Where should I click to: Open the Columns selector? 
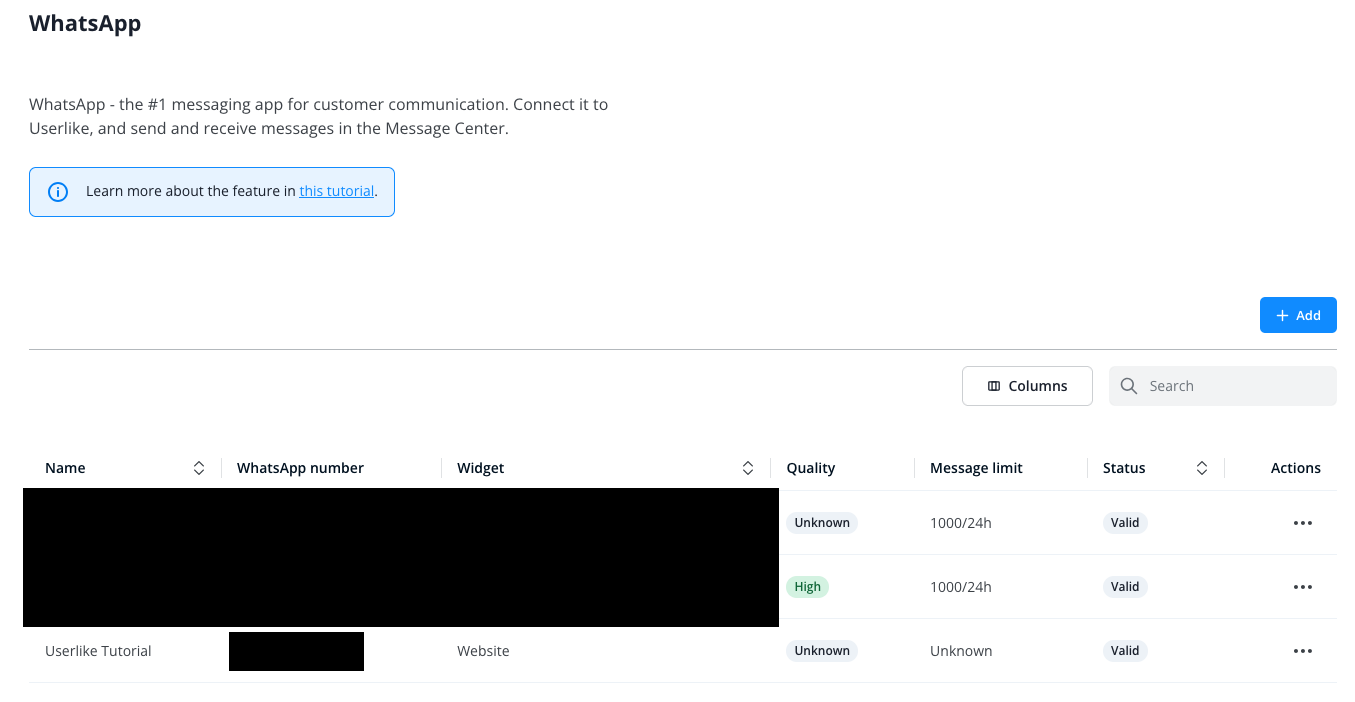pyautogui.click(x=1026, y=386)
